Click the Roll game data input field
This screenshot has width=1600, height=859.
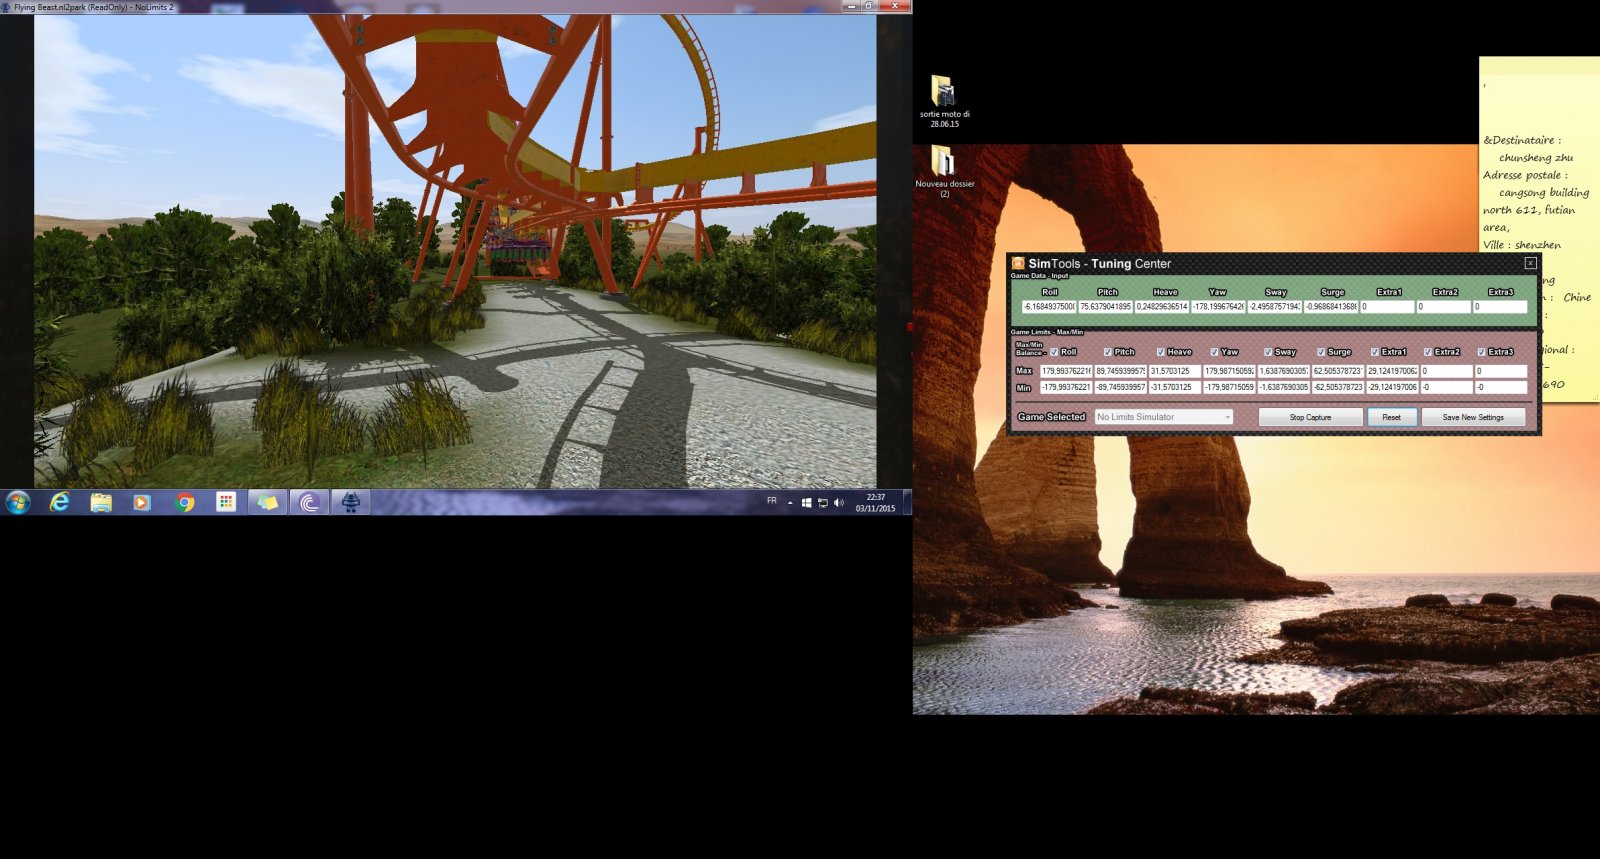(x=1049, y=307)
